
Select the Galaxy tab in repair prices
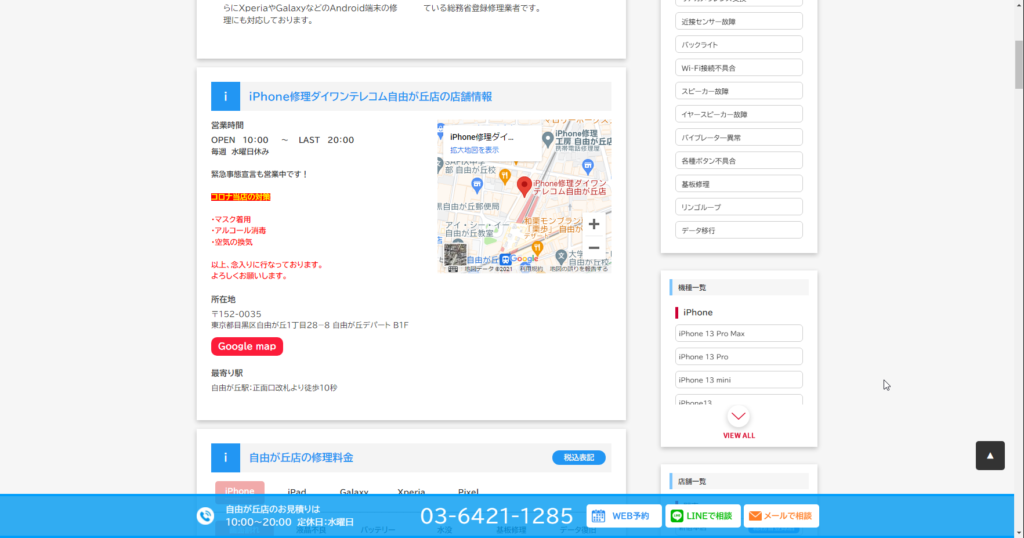[354, 492]
